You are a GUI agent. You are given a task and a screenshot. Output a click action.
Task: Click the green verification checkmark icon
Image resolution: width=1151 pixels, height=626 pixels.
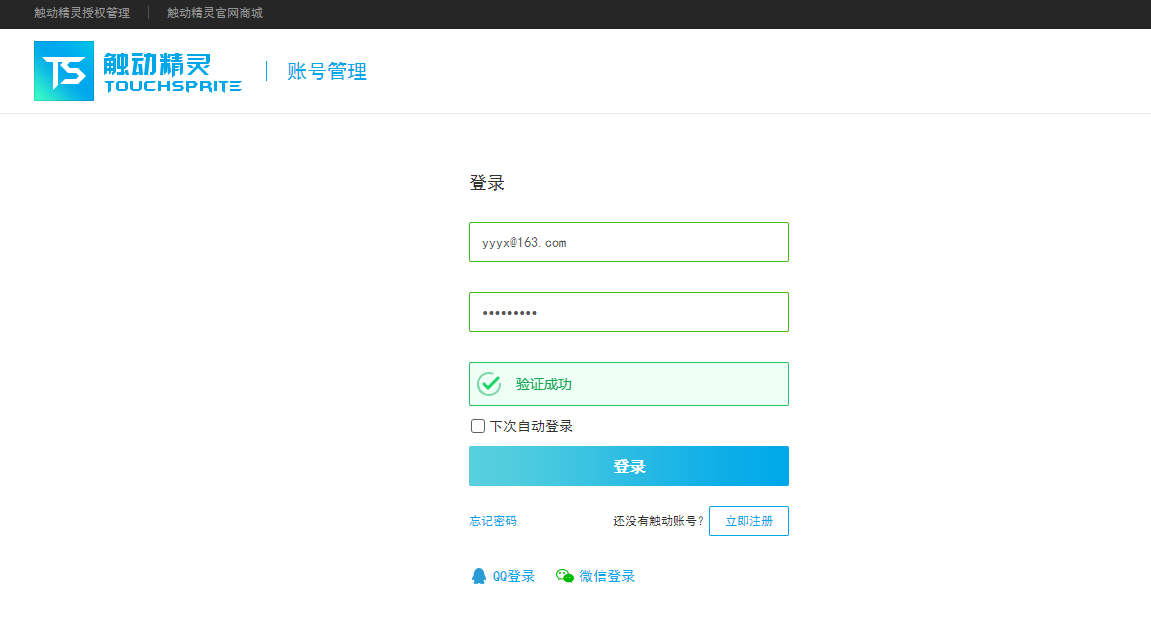(x=489, y=384)
